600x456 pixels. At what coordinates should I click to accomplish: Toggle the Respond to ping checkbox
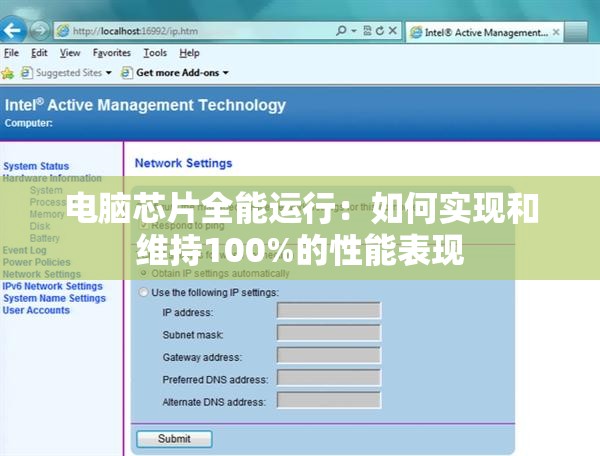[x=144, y=225]
